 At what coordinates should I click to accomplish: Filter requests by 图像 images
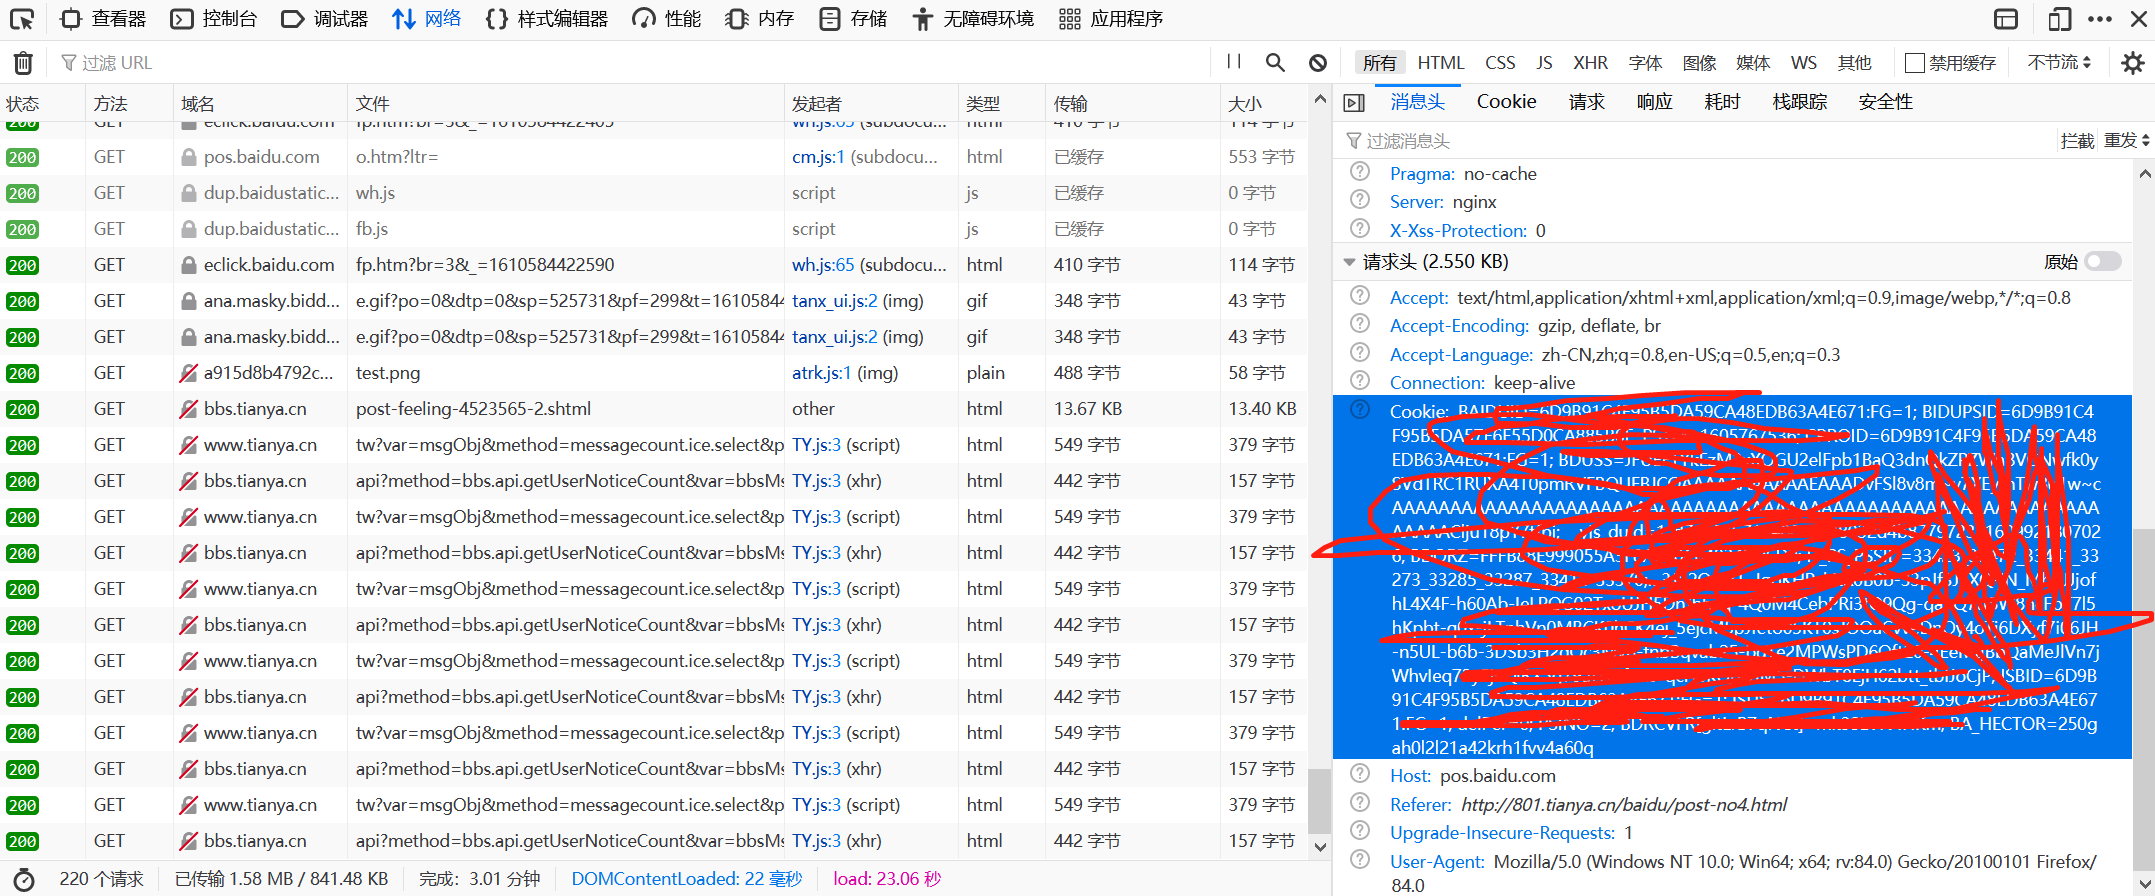point(1699,62)
